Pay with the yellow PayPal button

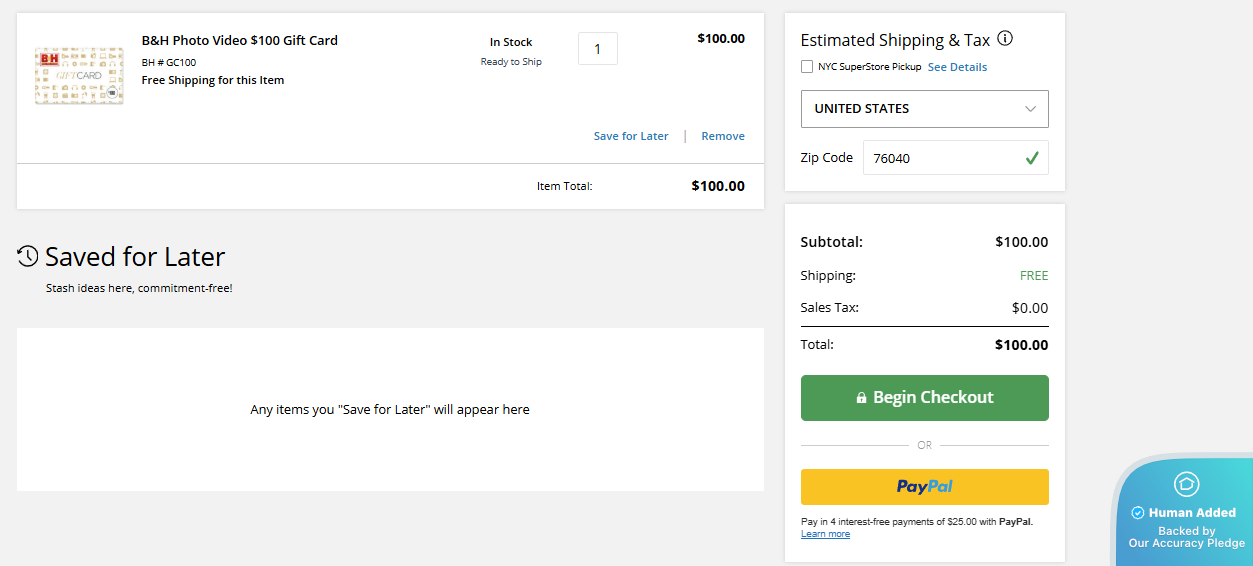(924, 487)
